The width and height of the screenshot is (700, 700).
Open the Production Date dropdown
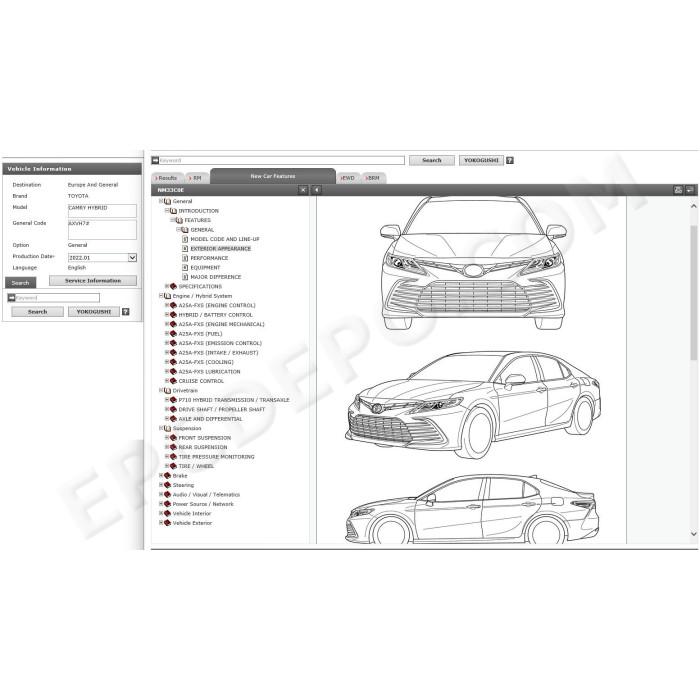[x=132, y=258]
